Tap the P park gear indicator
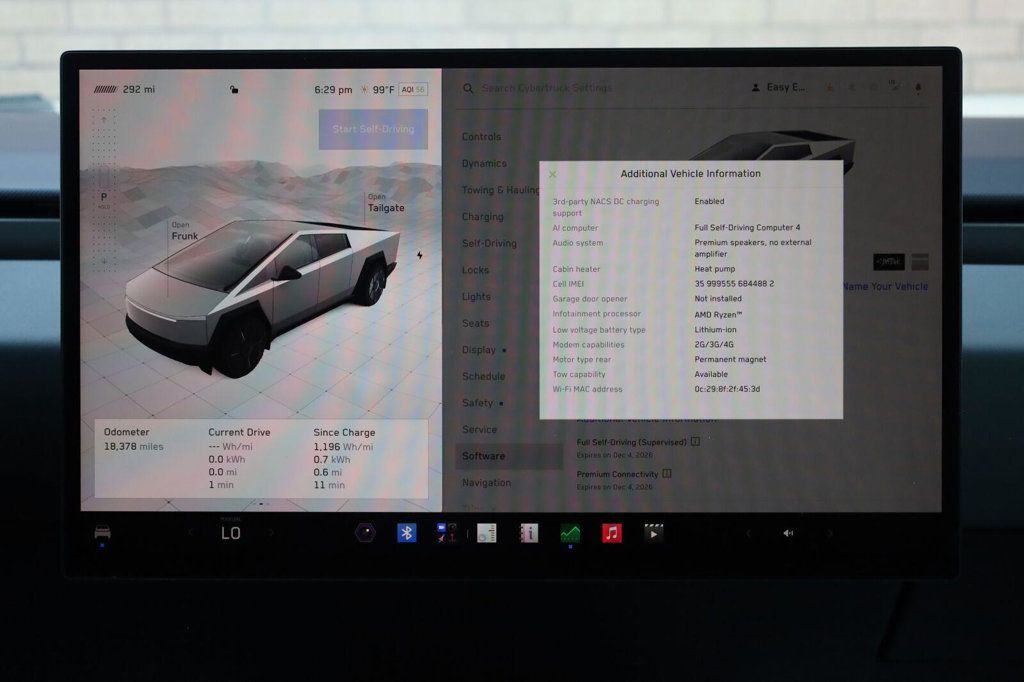Viewport: 1024px width, 682px height. pyautogui.click(x=104, y=197)
